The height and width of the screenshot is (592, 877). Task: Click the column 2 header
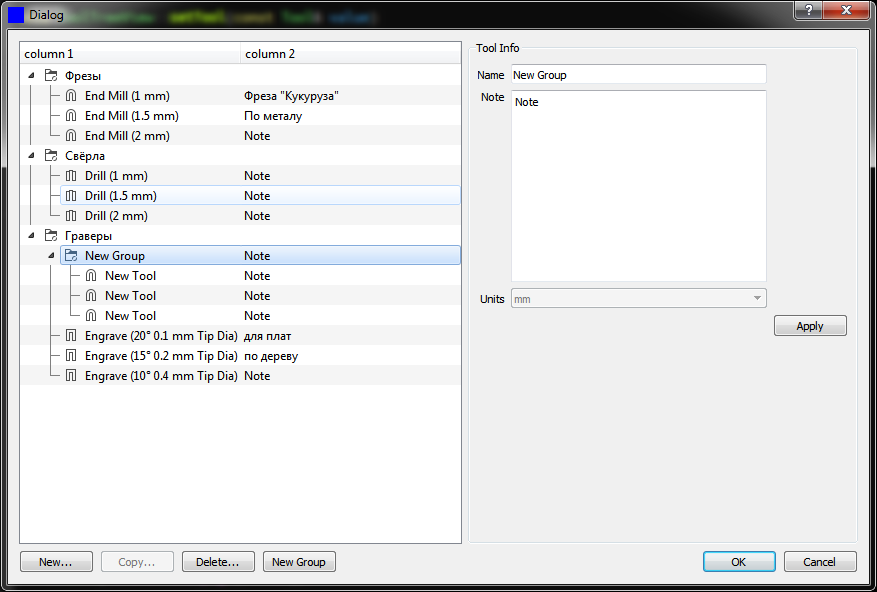(x=351, y=54)
